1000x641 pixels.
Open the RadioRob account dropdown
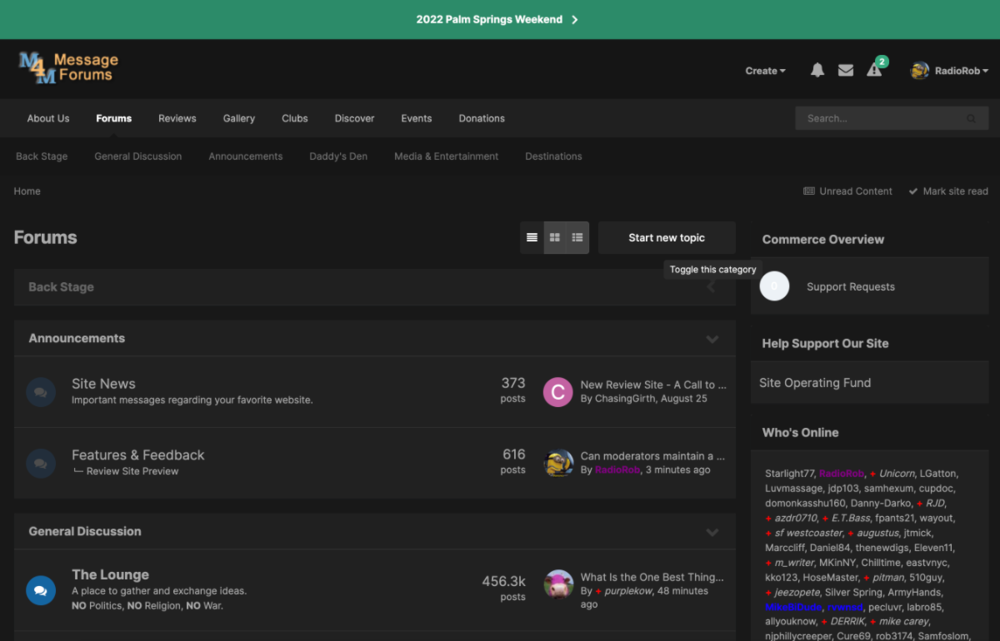coord(949,70)
